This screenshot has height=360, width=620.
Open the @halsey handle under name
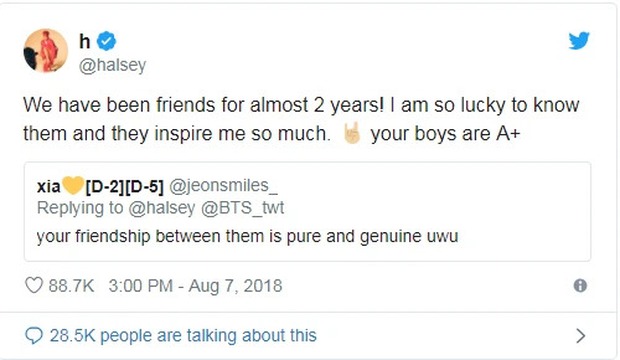112,65
